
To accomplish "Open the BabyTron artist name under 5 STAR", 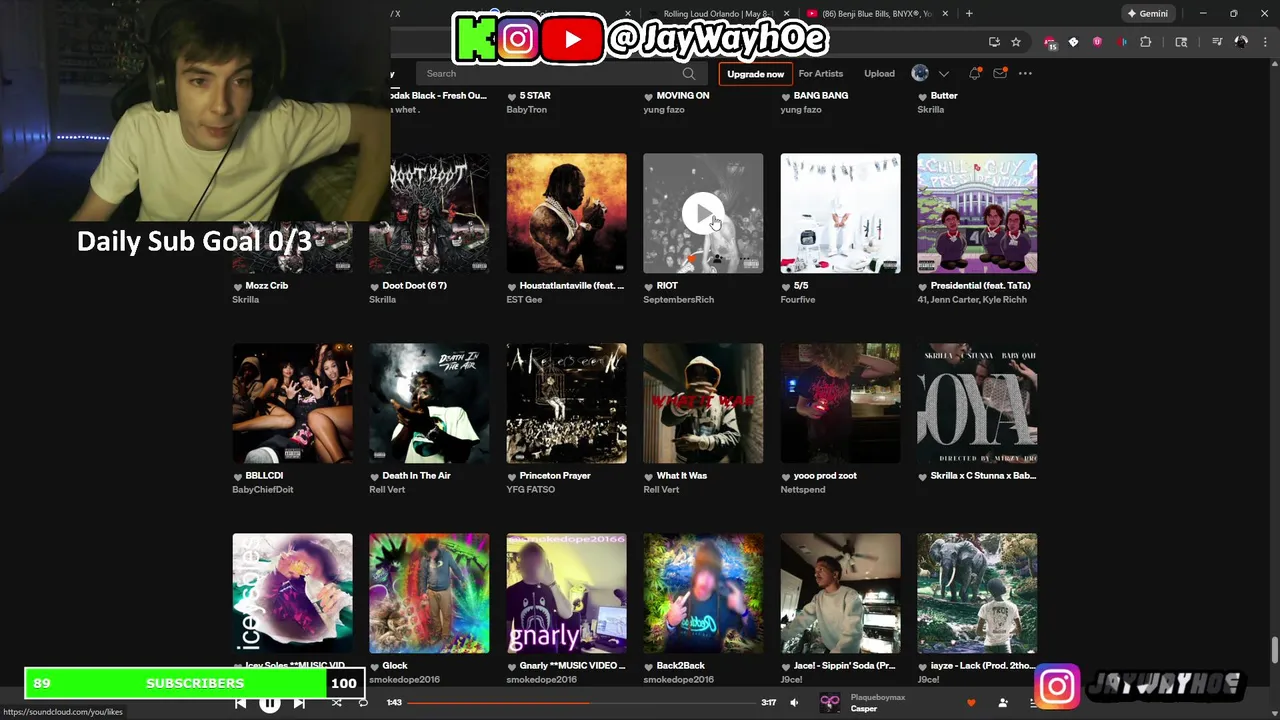I will (526, 109).
